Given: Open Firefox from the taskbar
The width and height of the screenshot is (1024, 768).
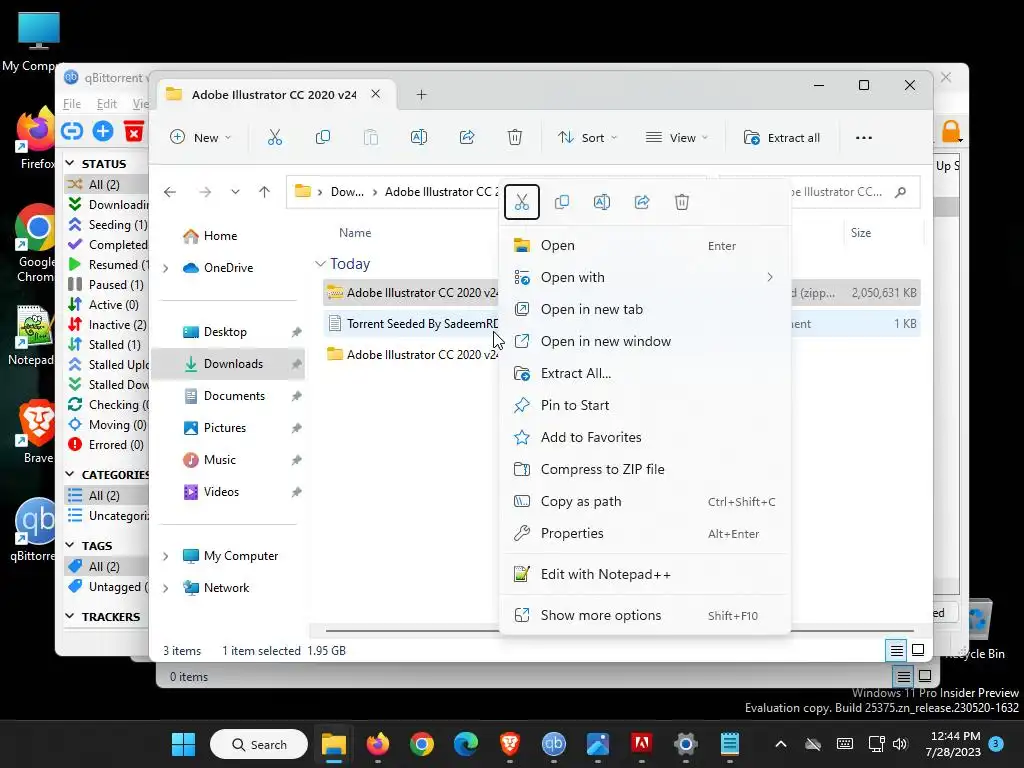Looking at the screenshot, I should (x=377, y=744).
